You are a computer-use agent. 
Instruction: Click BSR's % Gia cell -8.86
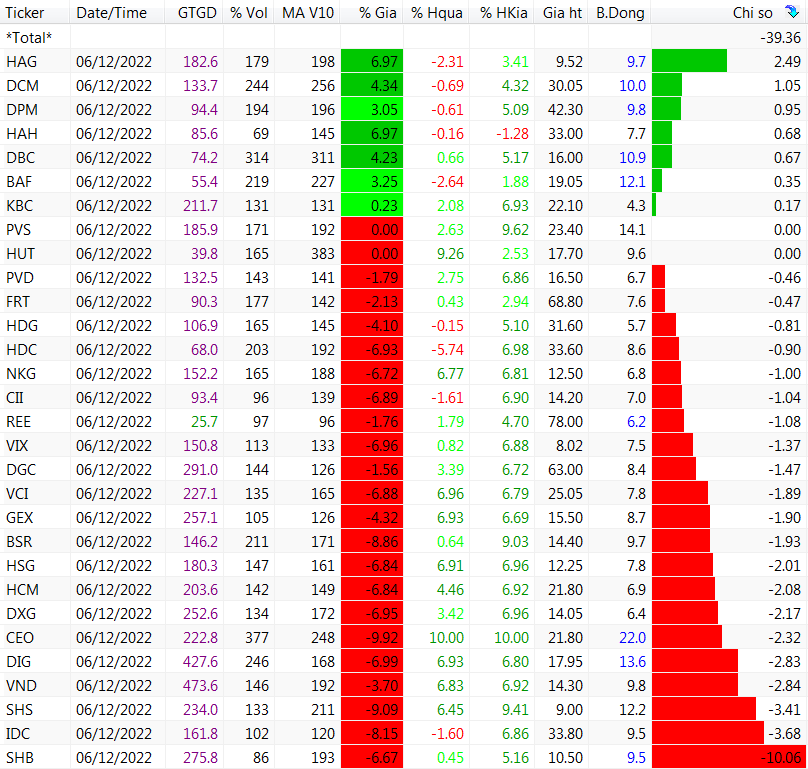372,541
